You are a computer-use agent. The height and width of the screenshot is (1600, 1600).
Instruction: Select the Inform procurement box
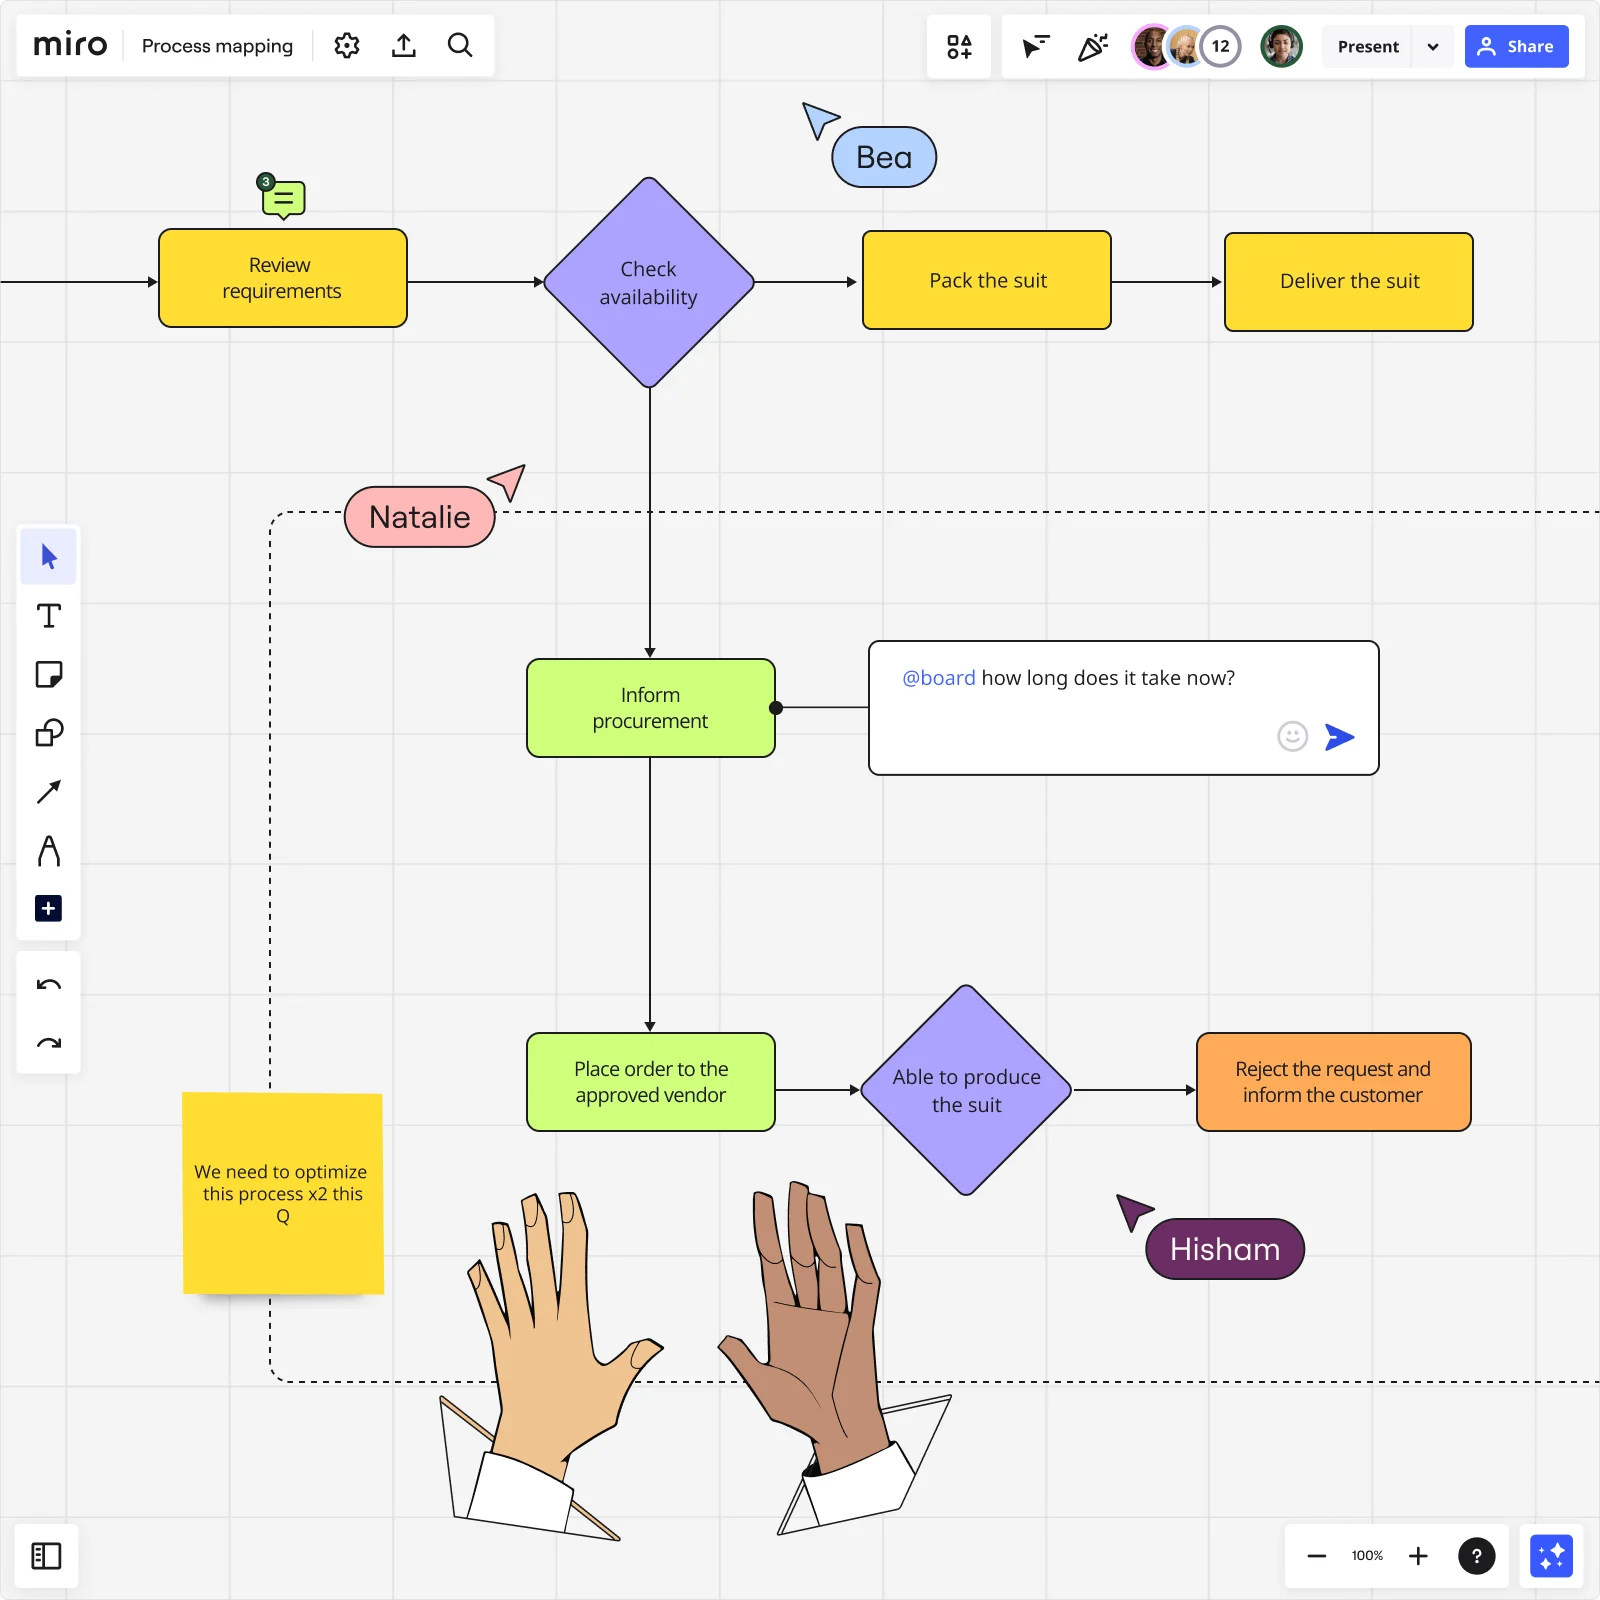point(651,708)
